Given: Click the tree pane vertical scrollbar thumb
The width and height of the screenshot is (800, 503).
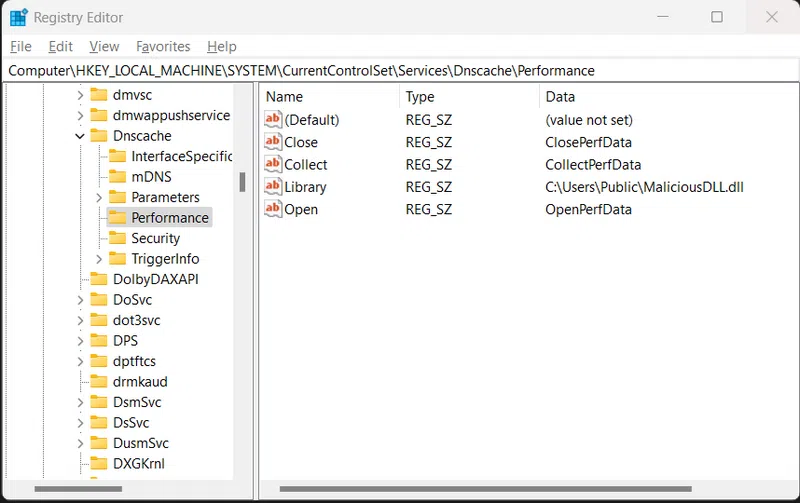Looking at the screenshot, I should (x=242, y=181).
